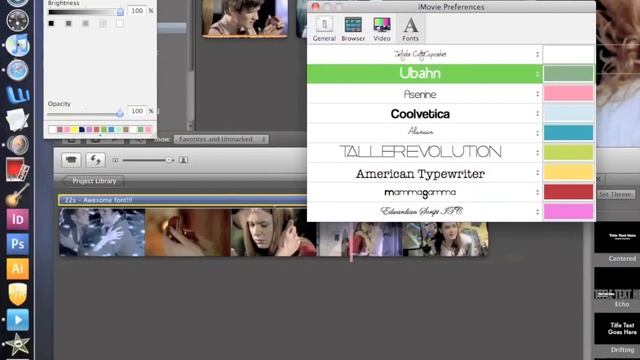Viewport: 640px width, 360px height.
Task: Click the magenta swatch beside Edwardian Script
Action: [568, 211]
